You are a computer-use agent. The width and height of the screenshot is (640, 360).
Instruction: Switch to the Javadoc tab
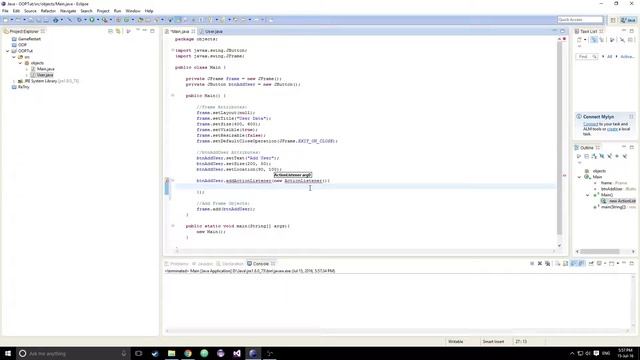[x=203, y=264]
